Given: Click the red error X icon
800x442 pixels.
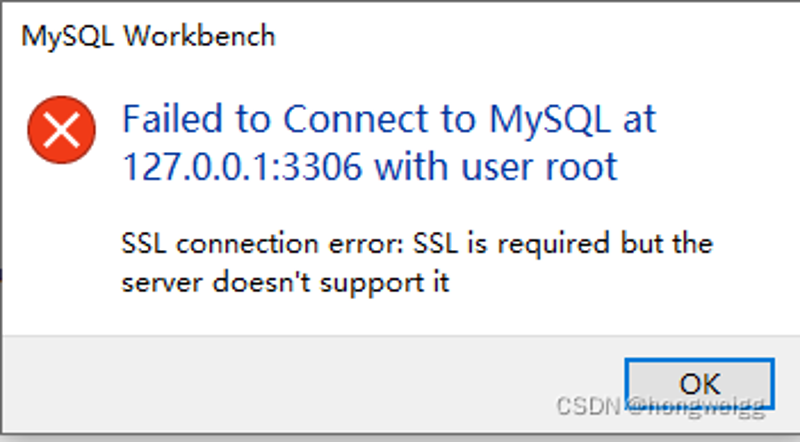Looking at the screenshot, I should [x=61, y=130].
